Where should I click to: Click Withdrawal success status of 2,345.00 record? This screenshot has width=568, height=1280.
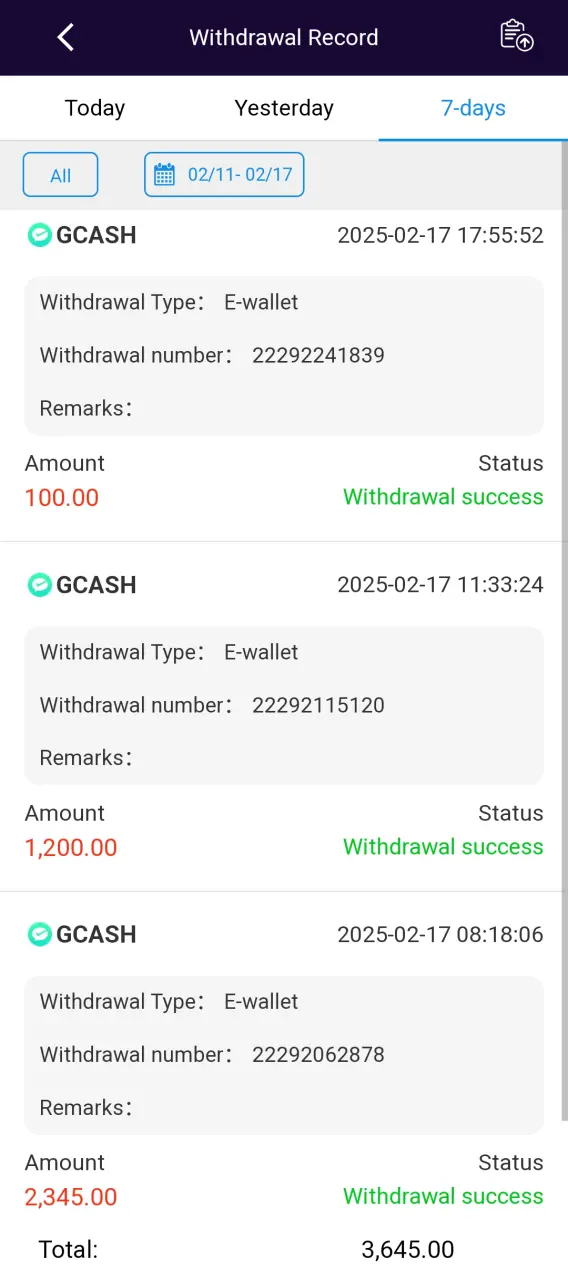click(443, 1196)
